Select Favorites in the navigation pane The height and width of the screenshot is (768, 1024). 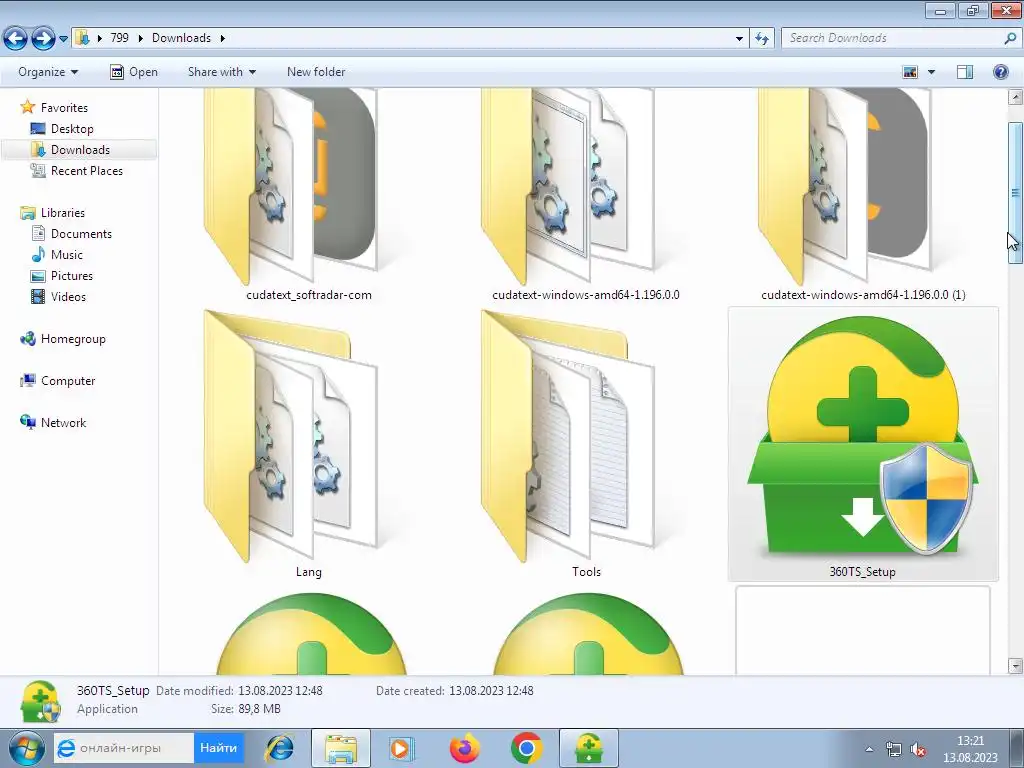(x=64, y=108)
